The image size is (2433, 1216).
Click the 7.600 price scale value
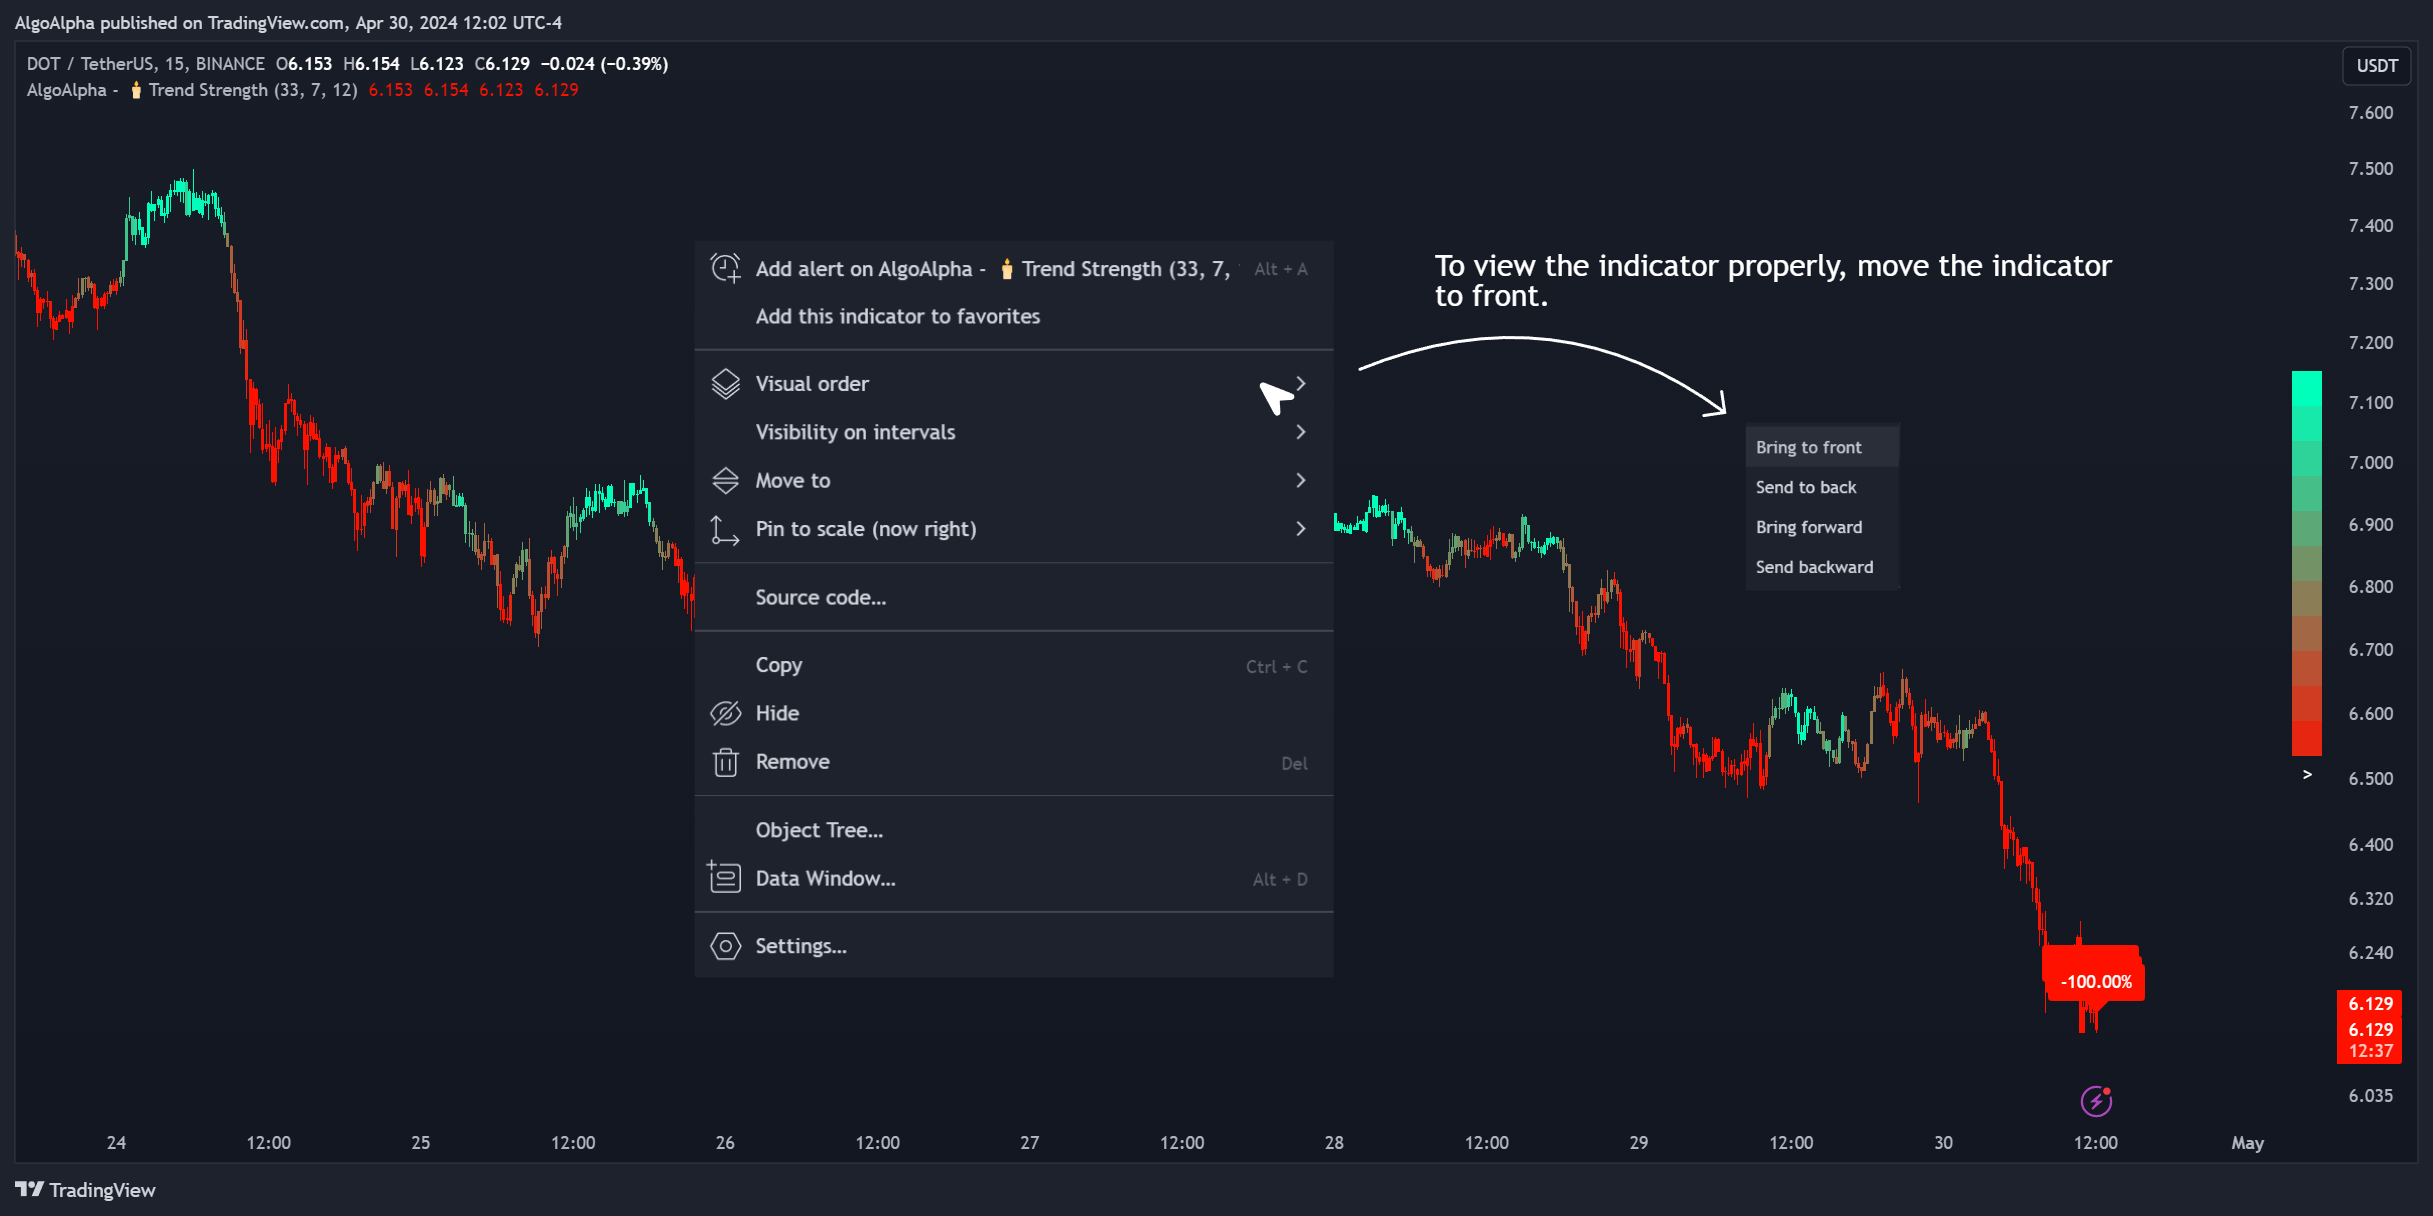2371,113
